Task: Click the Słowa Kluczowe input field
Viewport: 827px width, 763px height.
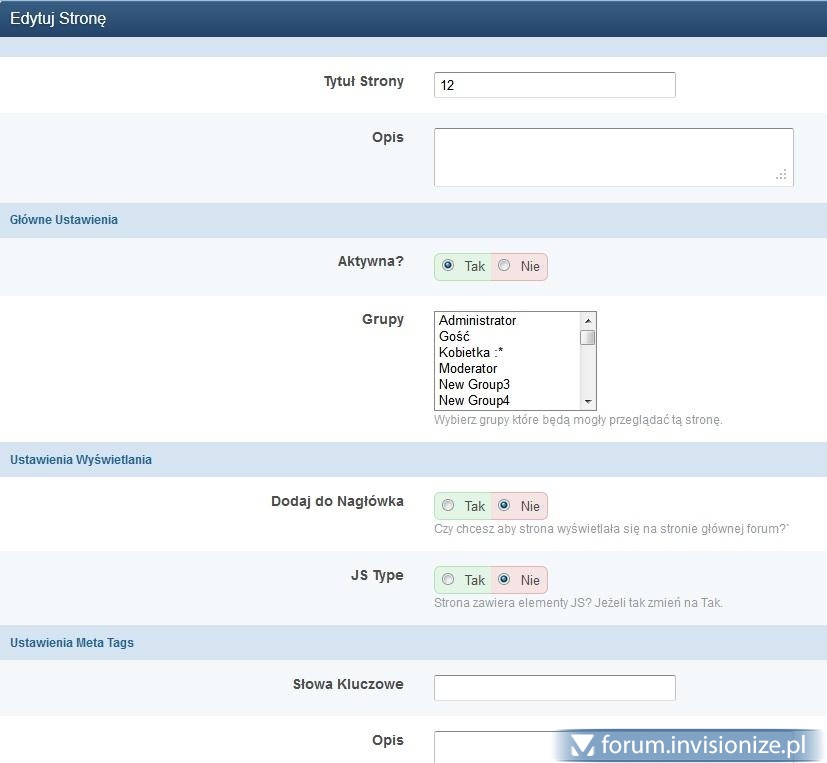Action: click(x=554, y=688)
